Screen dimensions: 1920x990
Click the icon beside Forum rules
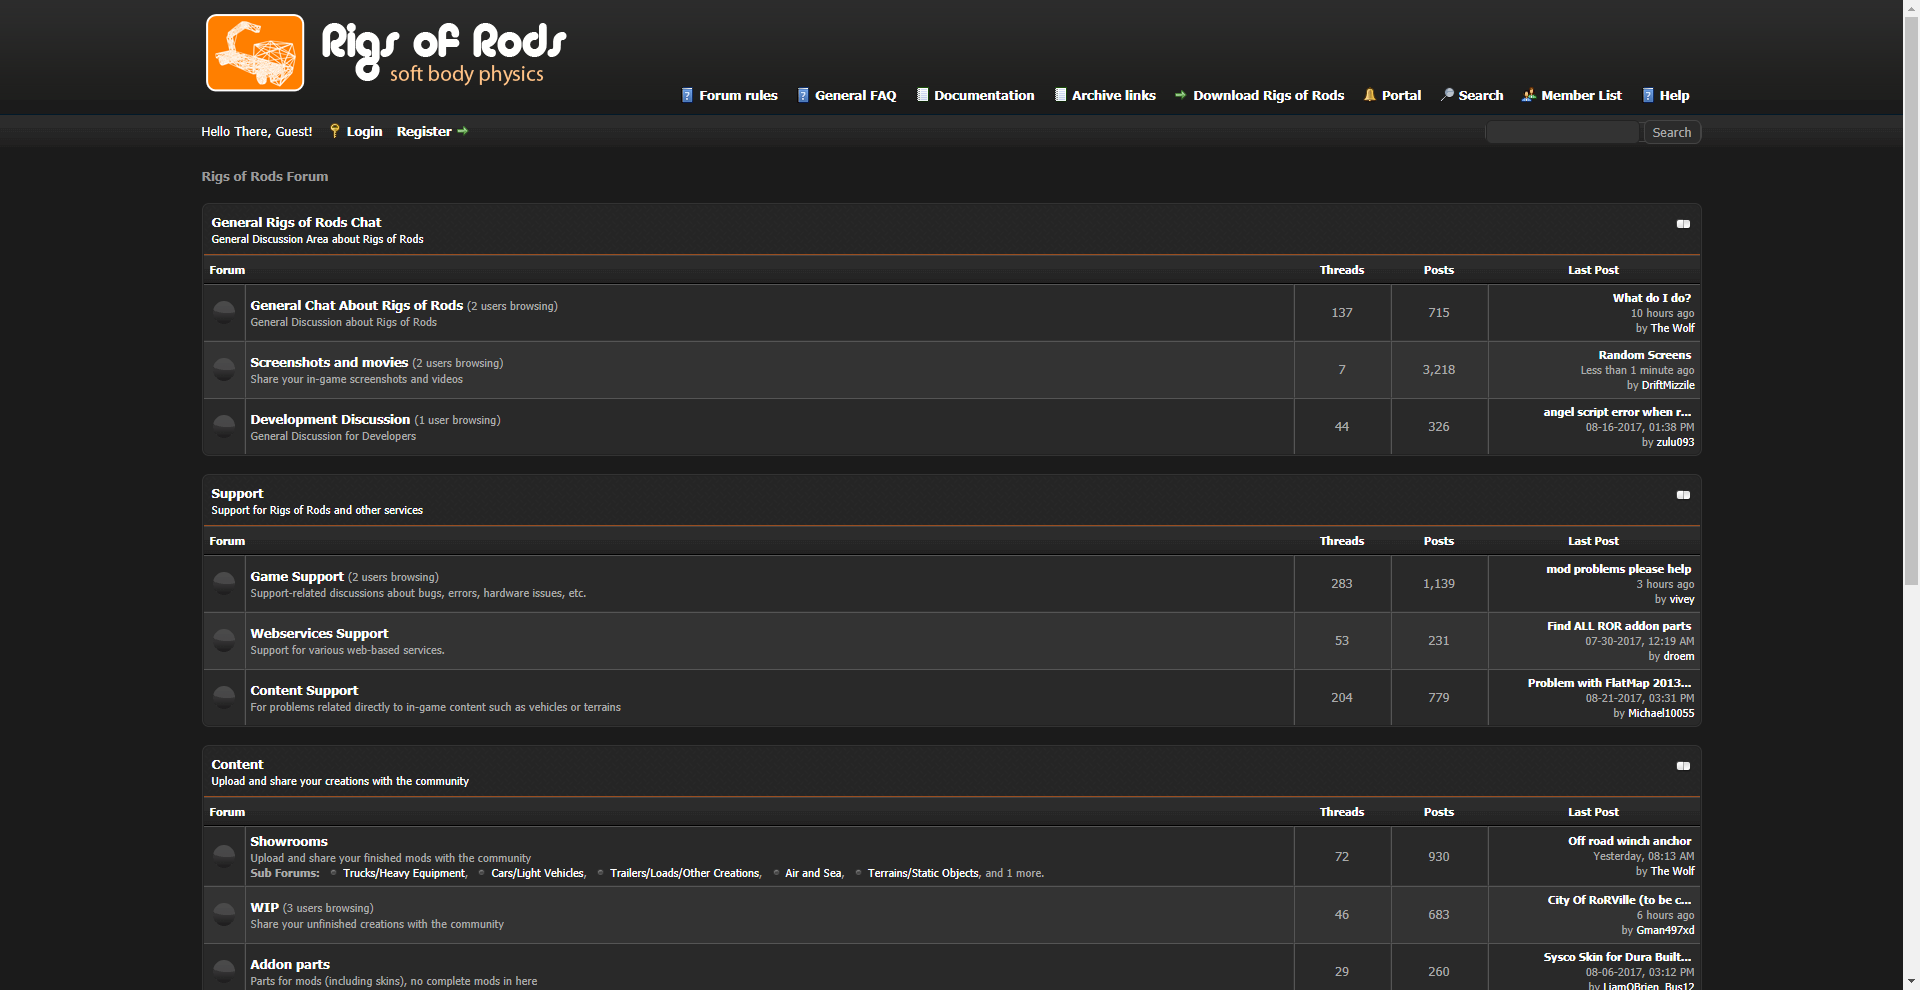tap(687, 95)
